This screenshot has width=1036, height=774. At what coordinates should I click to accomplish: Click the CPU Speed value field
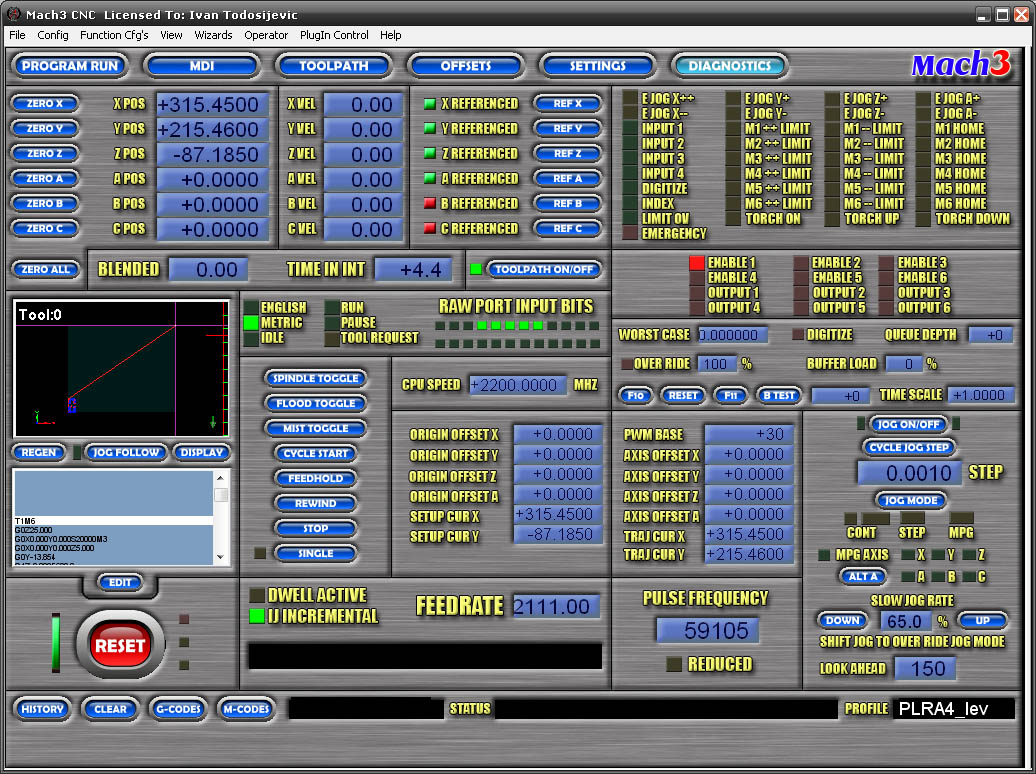tap(518, 385)
